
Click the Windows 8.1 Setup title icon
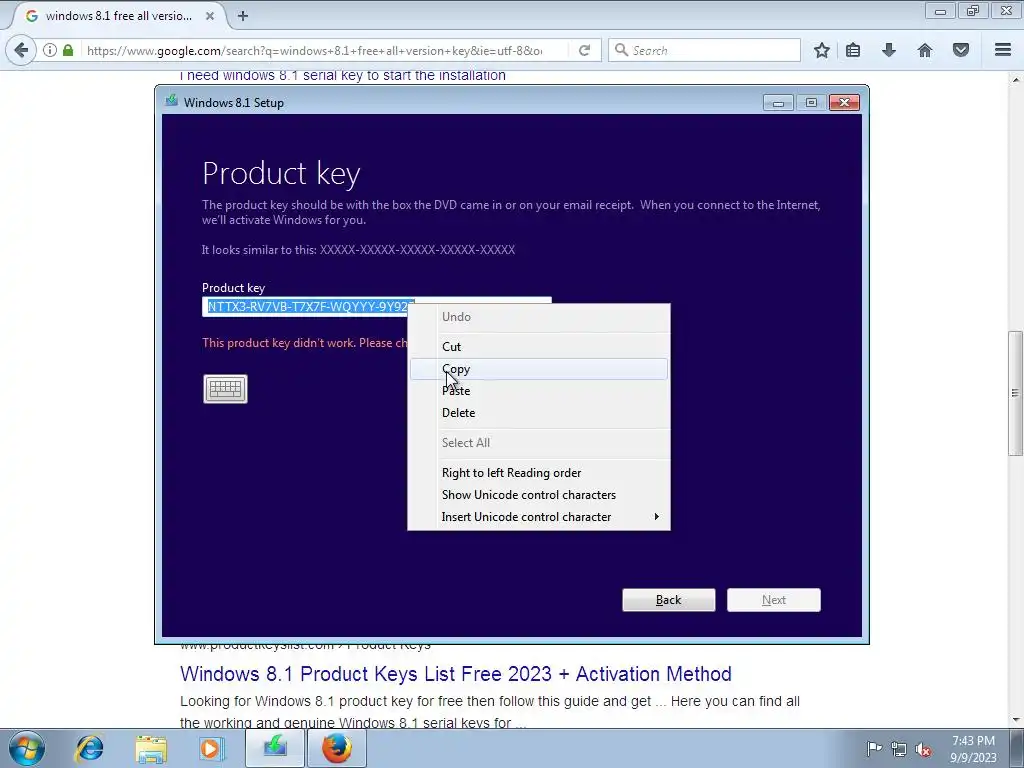[x=172, y=101]
